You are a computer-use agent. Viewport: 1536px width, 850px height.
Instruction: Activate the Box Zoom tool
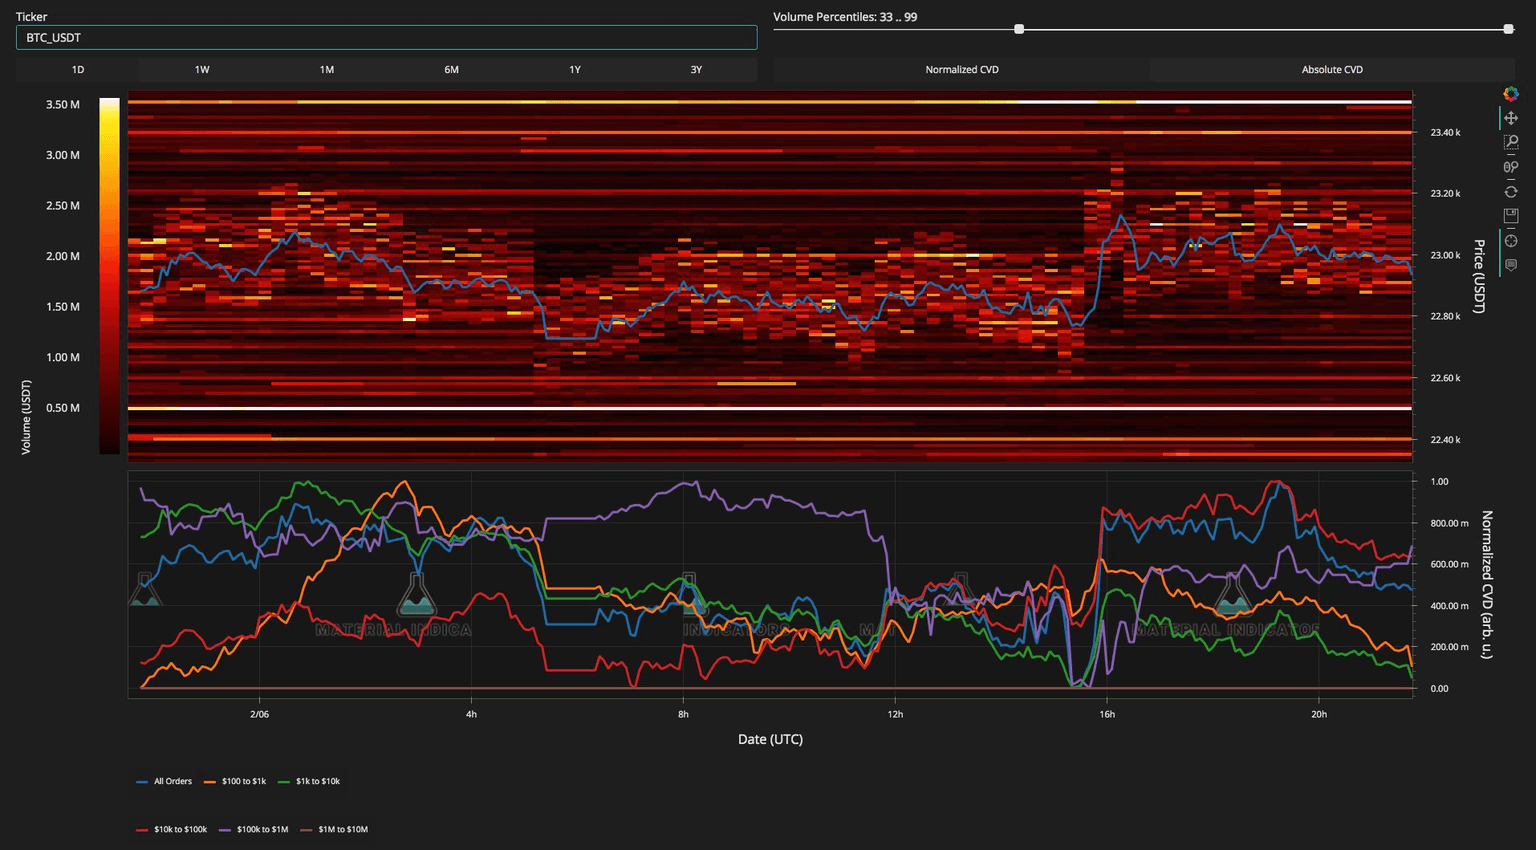point(1510,143)
